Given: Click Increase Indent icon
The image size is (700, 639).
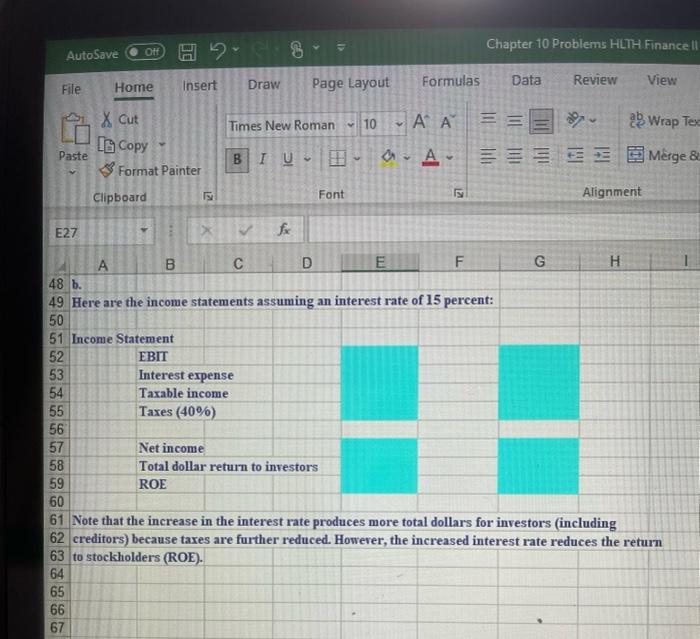Looking at the screenshot, I should click(602, 155).
